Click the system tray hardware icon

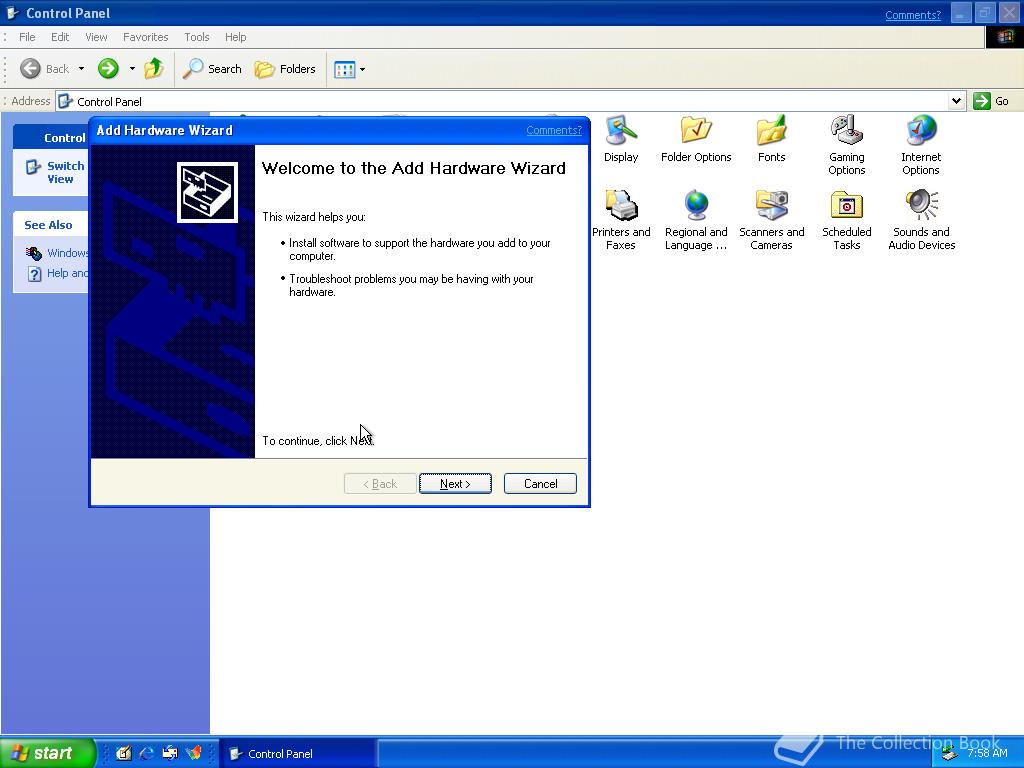[x=949, y=754]
